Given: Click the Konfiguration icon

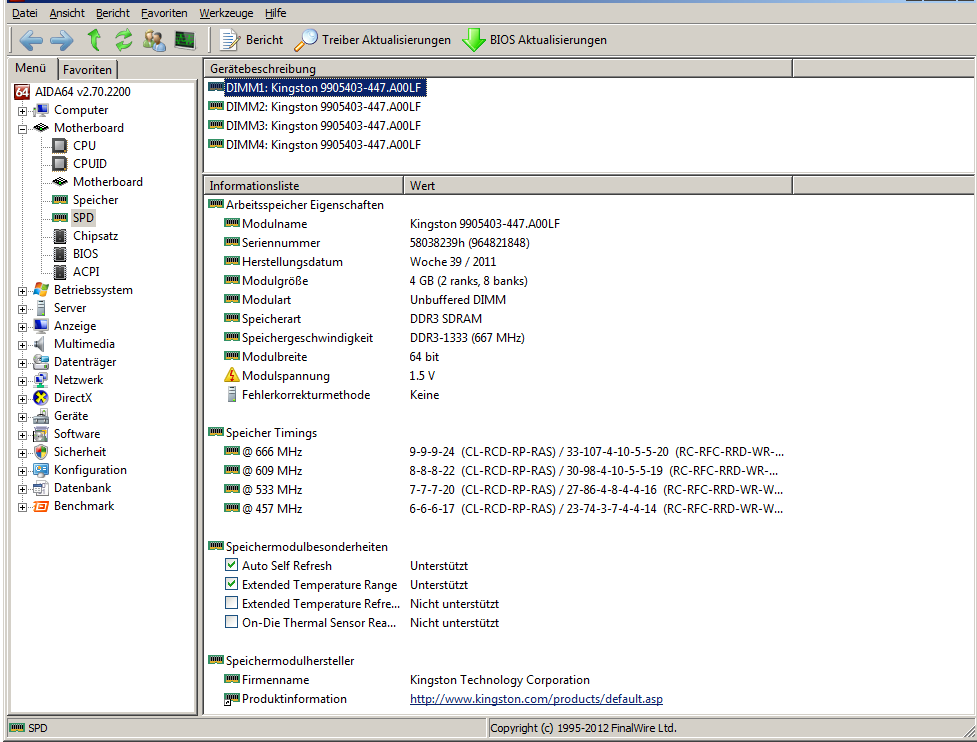Looking at the screenshot, I should (x=41, y=470).
